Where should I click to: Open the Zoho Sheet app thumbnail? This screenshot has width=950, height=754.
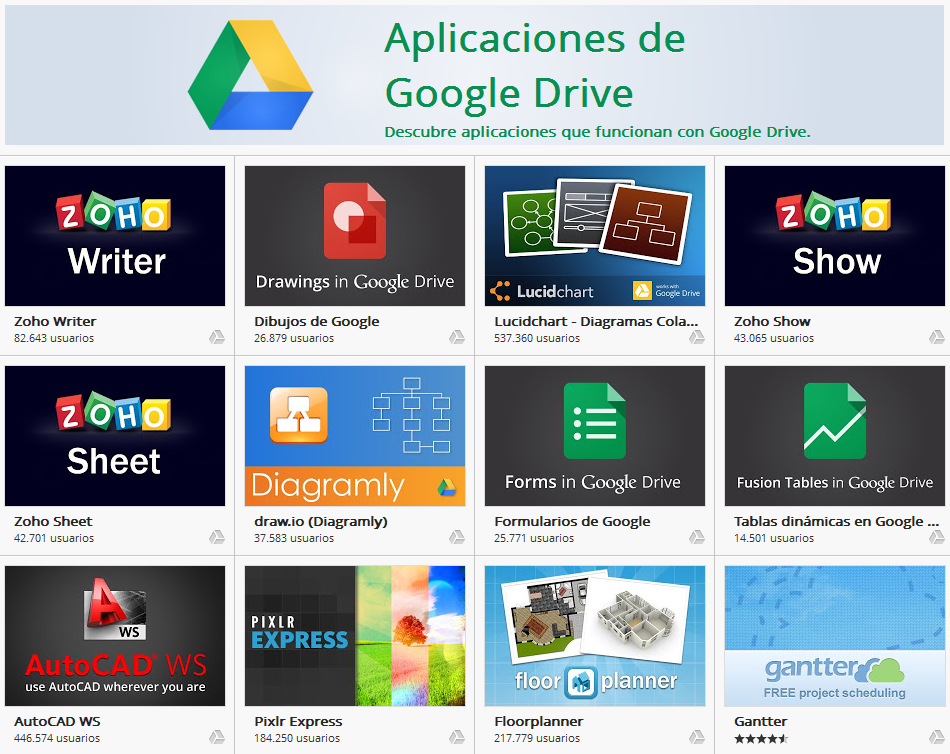pyautogui.click(x=115, y=436)
